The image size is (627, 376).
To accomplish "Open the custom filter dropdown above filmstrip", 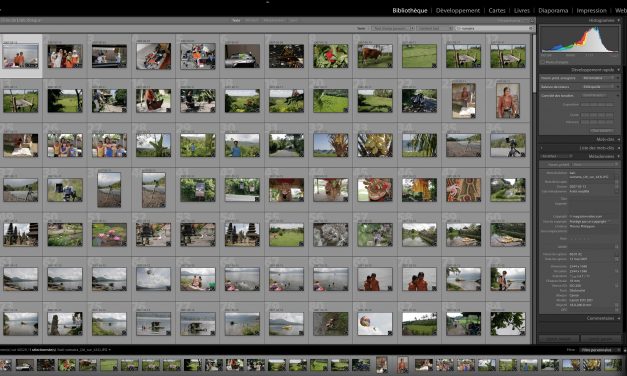I will point(601,350).
